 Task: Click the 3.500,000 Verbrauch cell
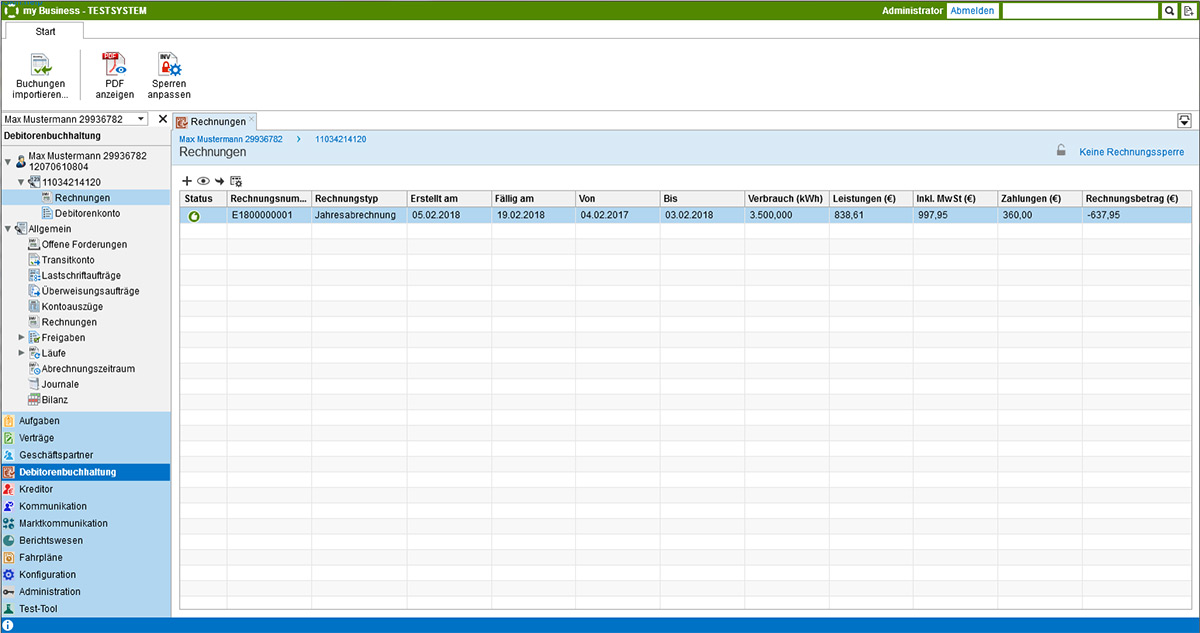pos(786,215)
